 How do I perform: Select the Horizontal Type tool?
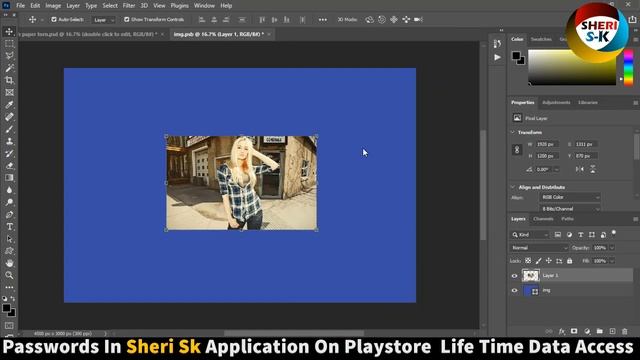tap(9, 227)
